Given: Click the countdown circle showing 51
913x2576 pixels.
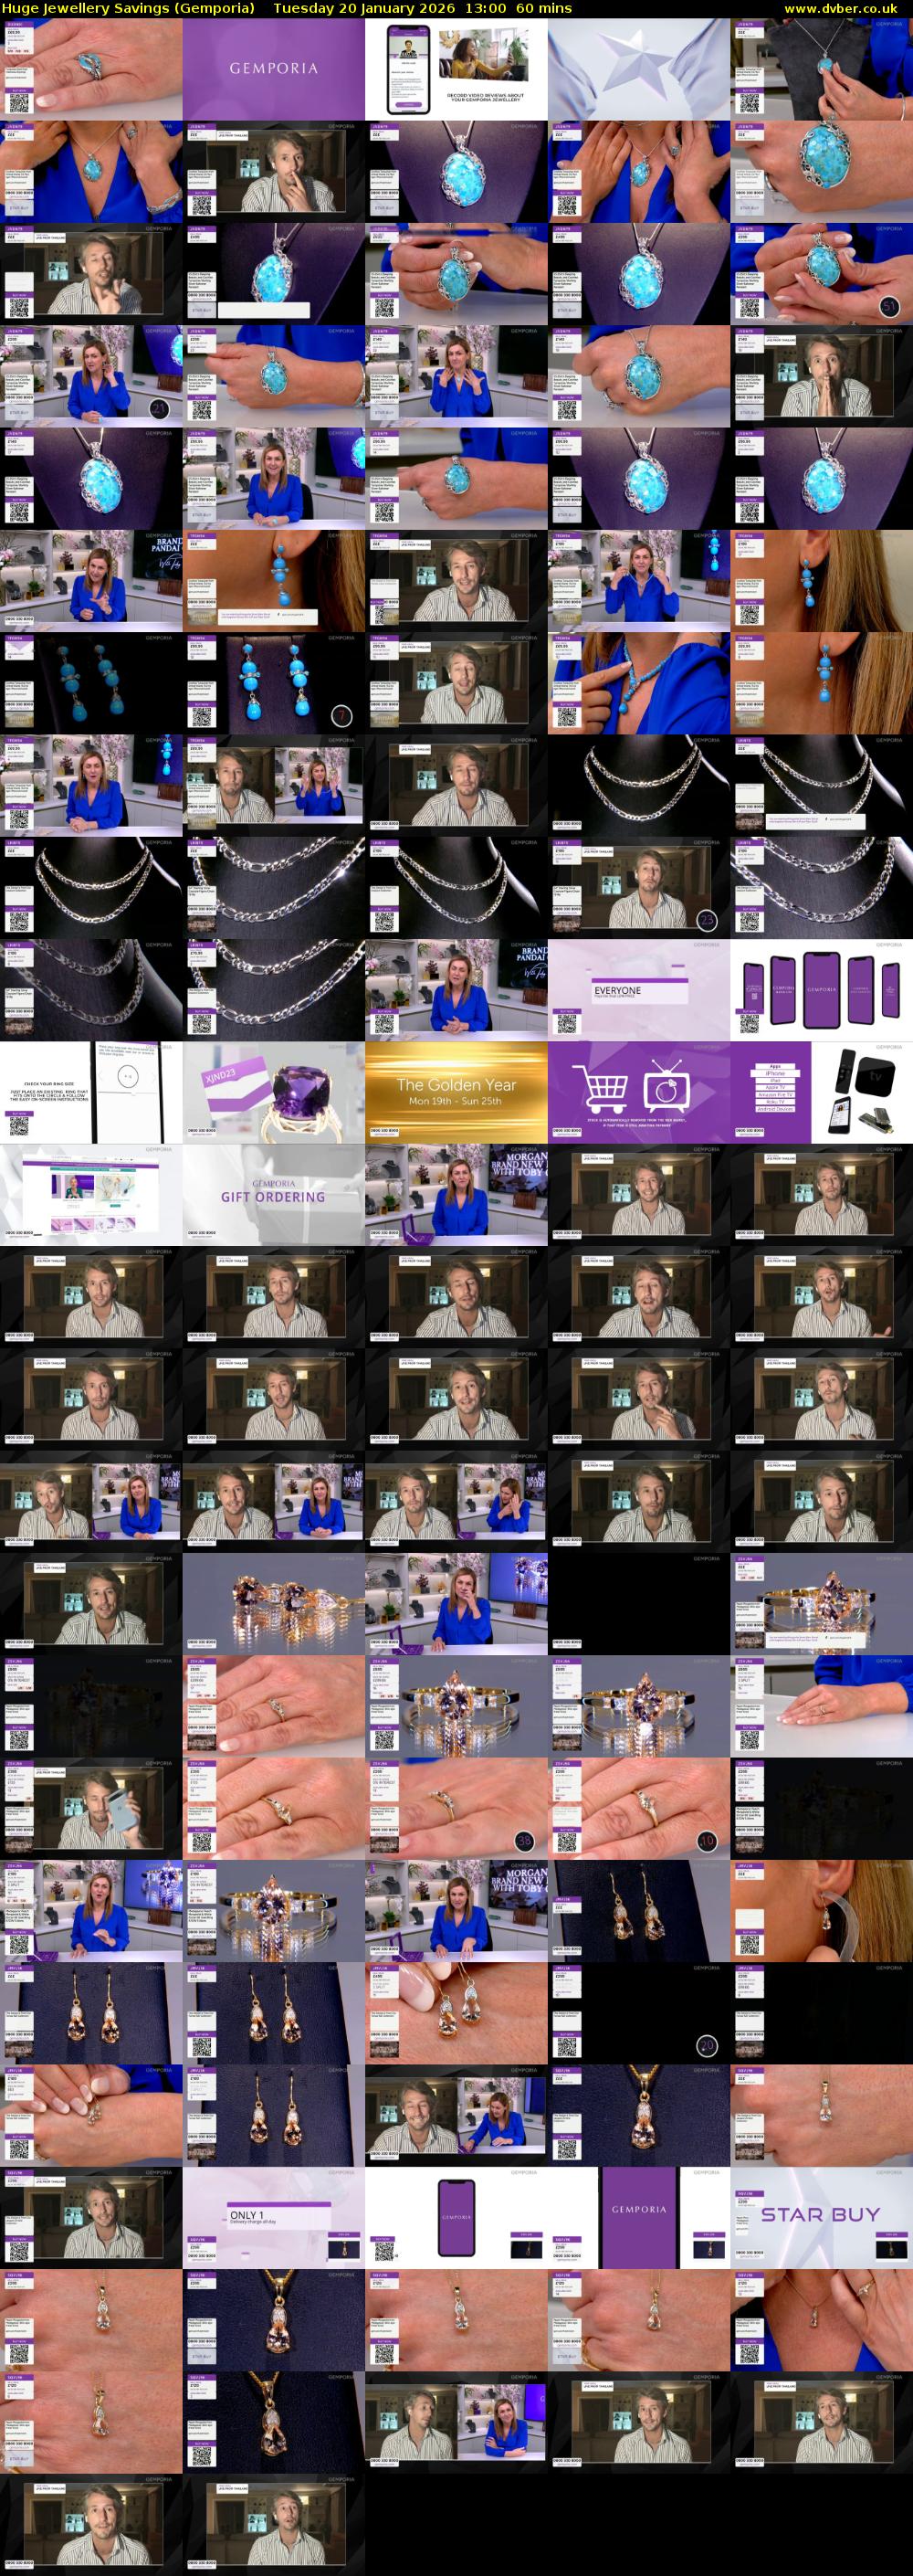Looking at the screenshot, I should (x=889, y=306).
